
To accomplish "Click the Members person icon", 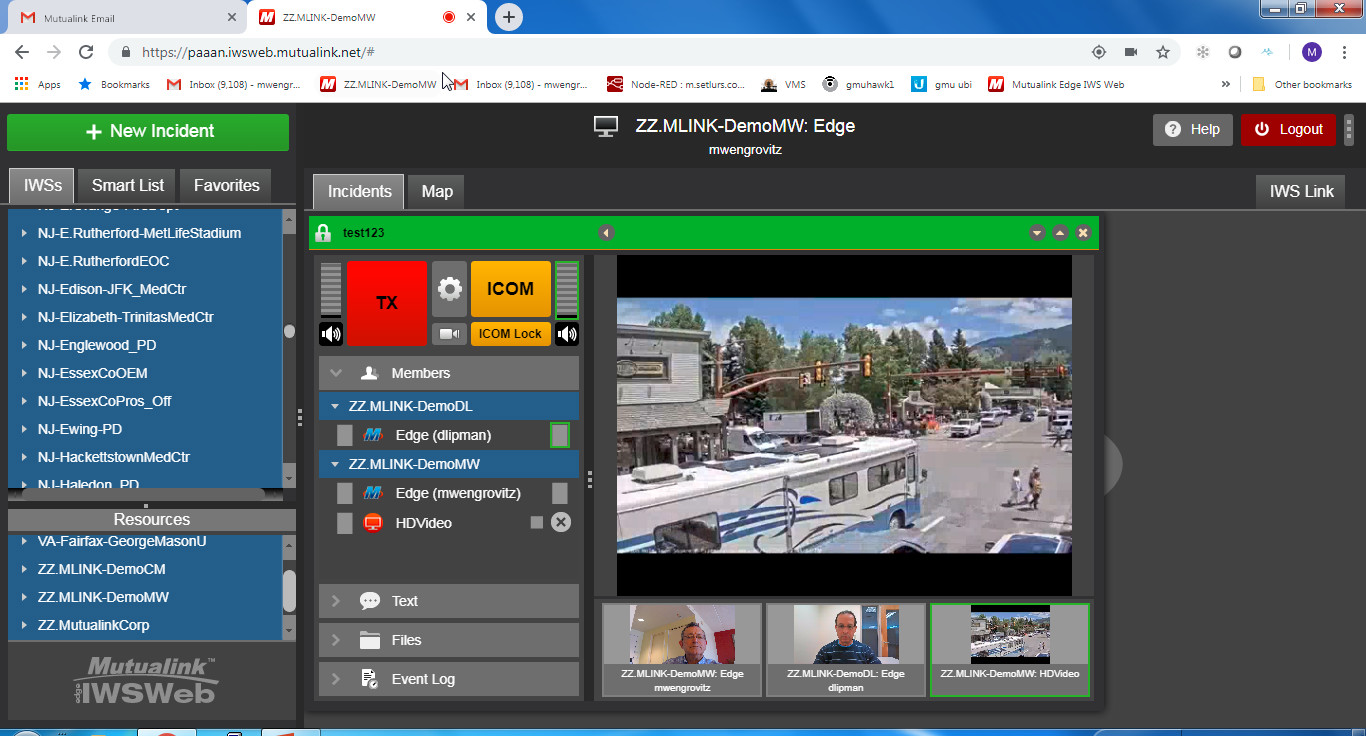I will click(369, 373).
